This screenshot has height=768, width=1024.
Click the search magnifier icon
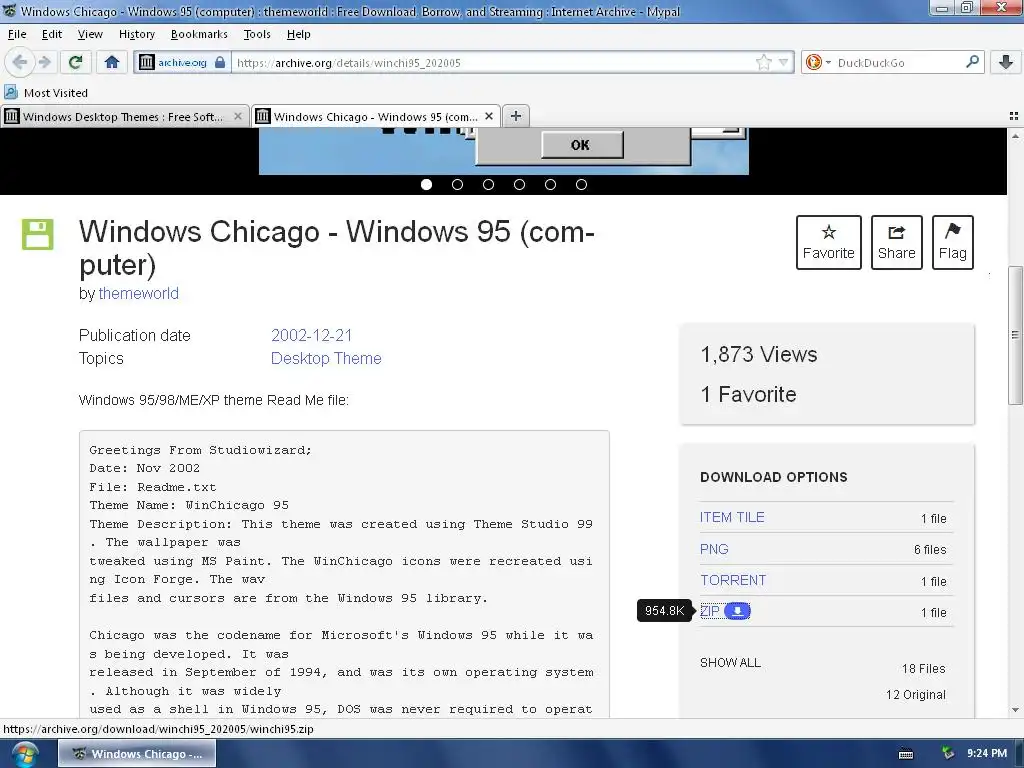click(x=972, y=62)
